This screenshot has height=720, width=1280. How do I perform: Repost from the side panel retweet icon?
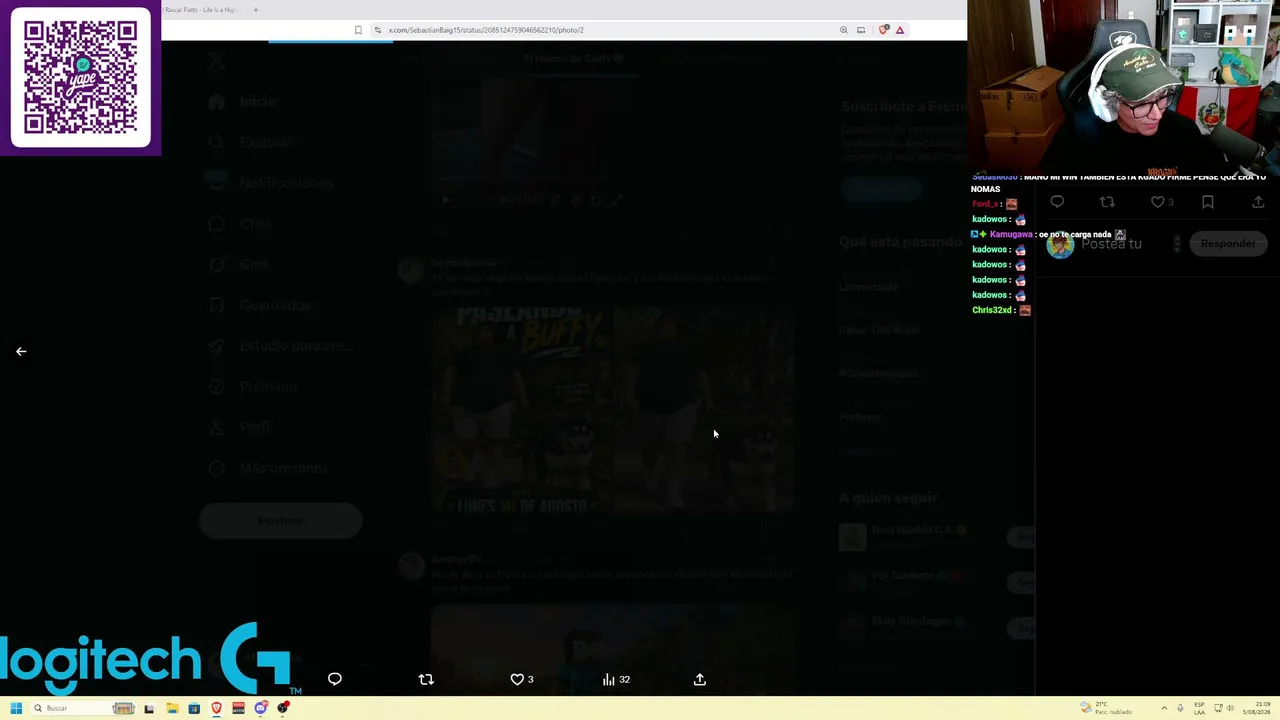click(x=1107, y=202)
